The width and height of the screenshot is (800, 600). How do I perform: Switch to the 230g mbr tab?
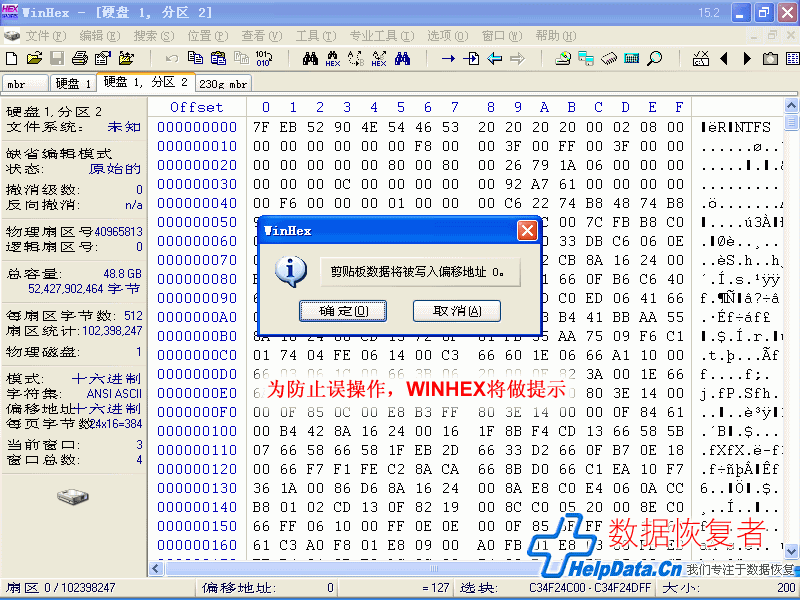click(223, 84)
